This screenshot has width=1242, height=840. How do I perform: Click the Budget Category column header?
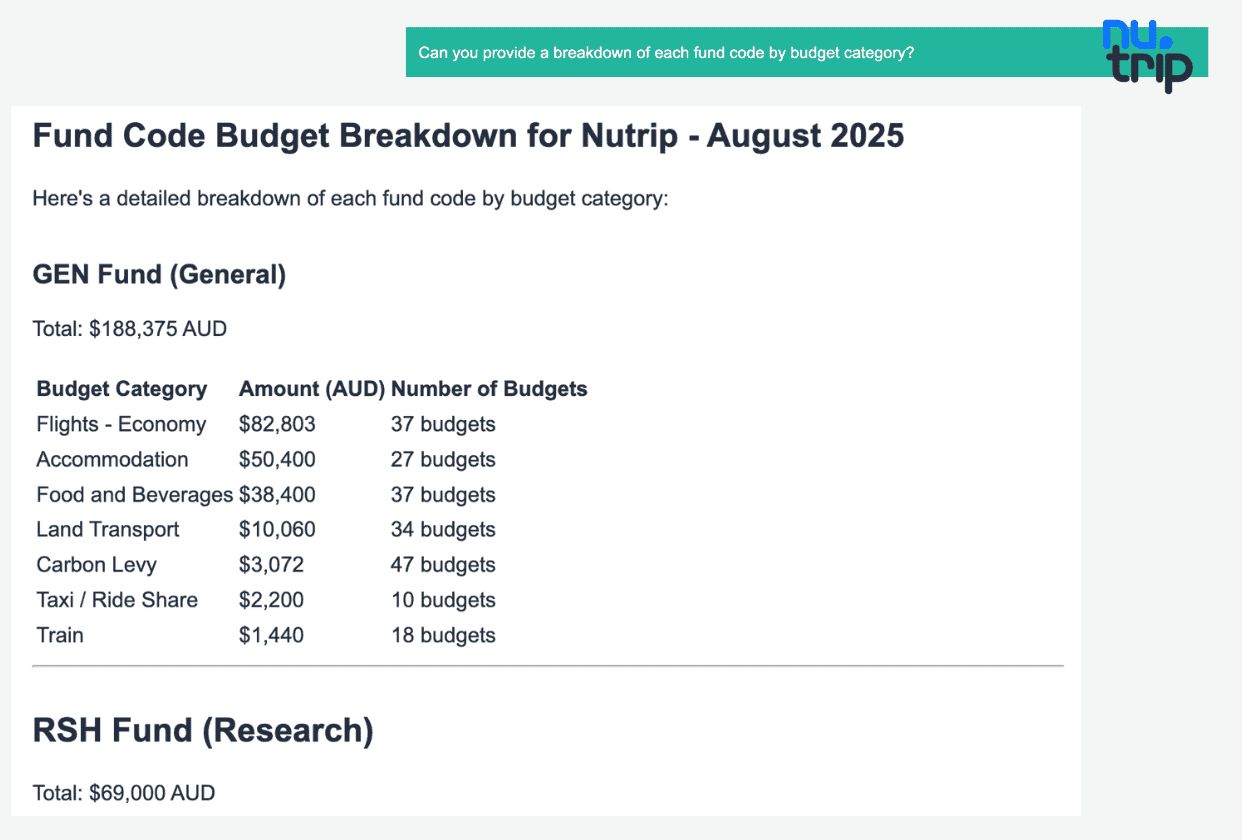122,389
